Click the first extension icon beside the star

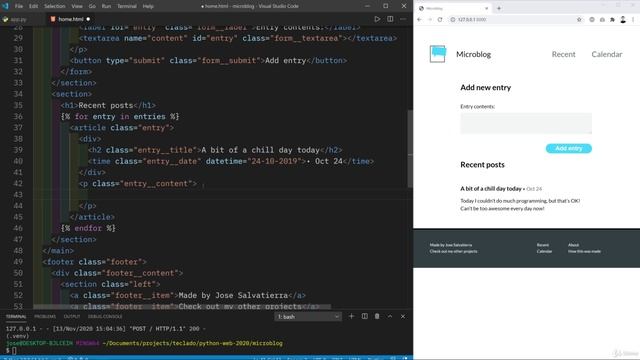click(x=592, y=19)
